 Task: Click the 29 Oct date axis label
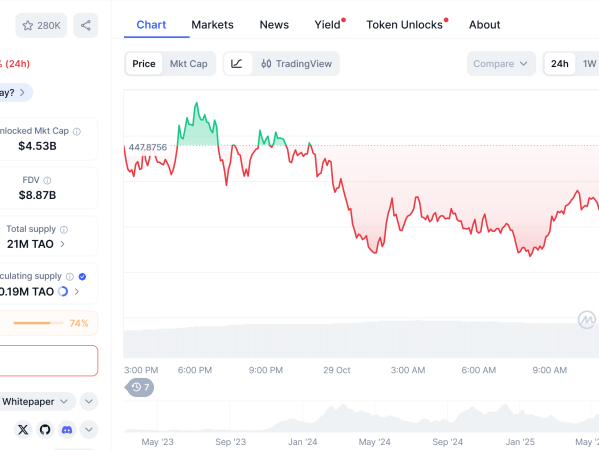(x=337, y=370)
